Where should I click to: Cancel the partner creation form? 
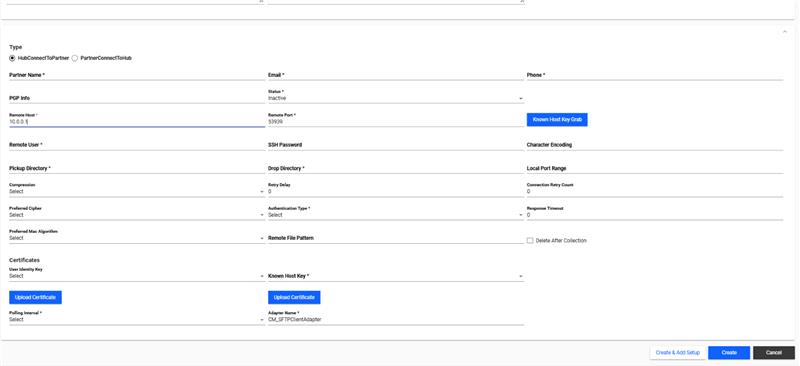click(774, 353)
